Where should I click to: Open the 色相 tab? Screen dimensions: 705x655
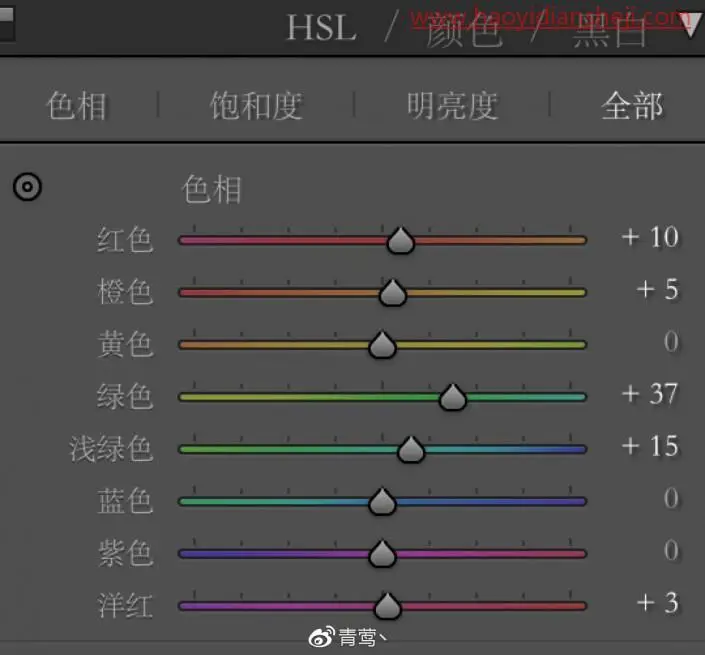[x=77, y=106]
